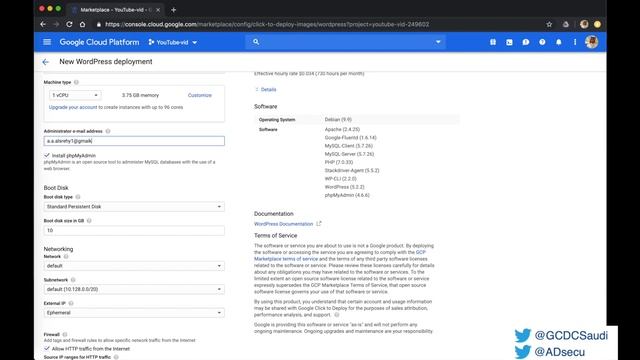The image size is (640, 360).
Task: Open the WordPress Documentation link
Action: 284,224
